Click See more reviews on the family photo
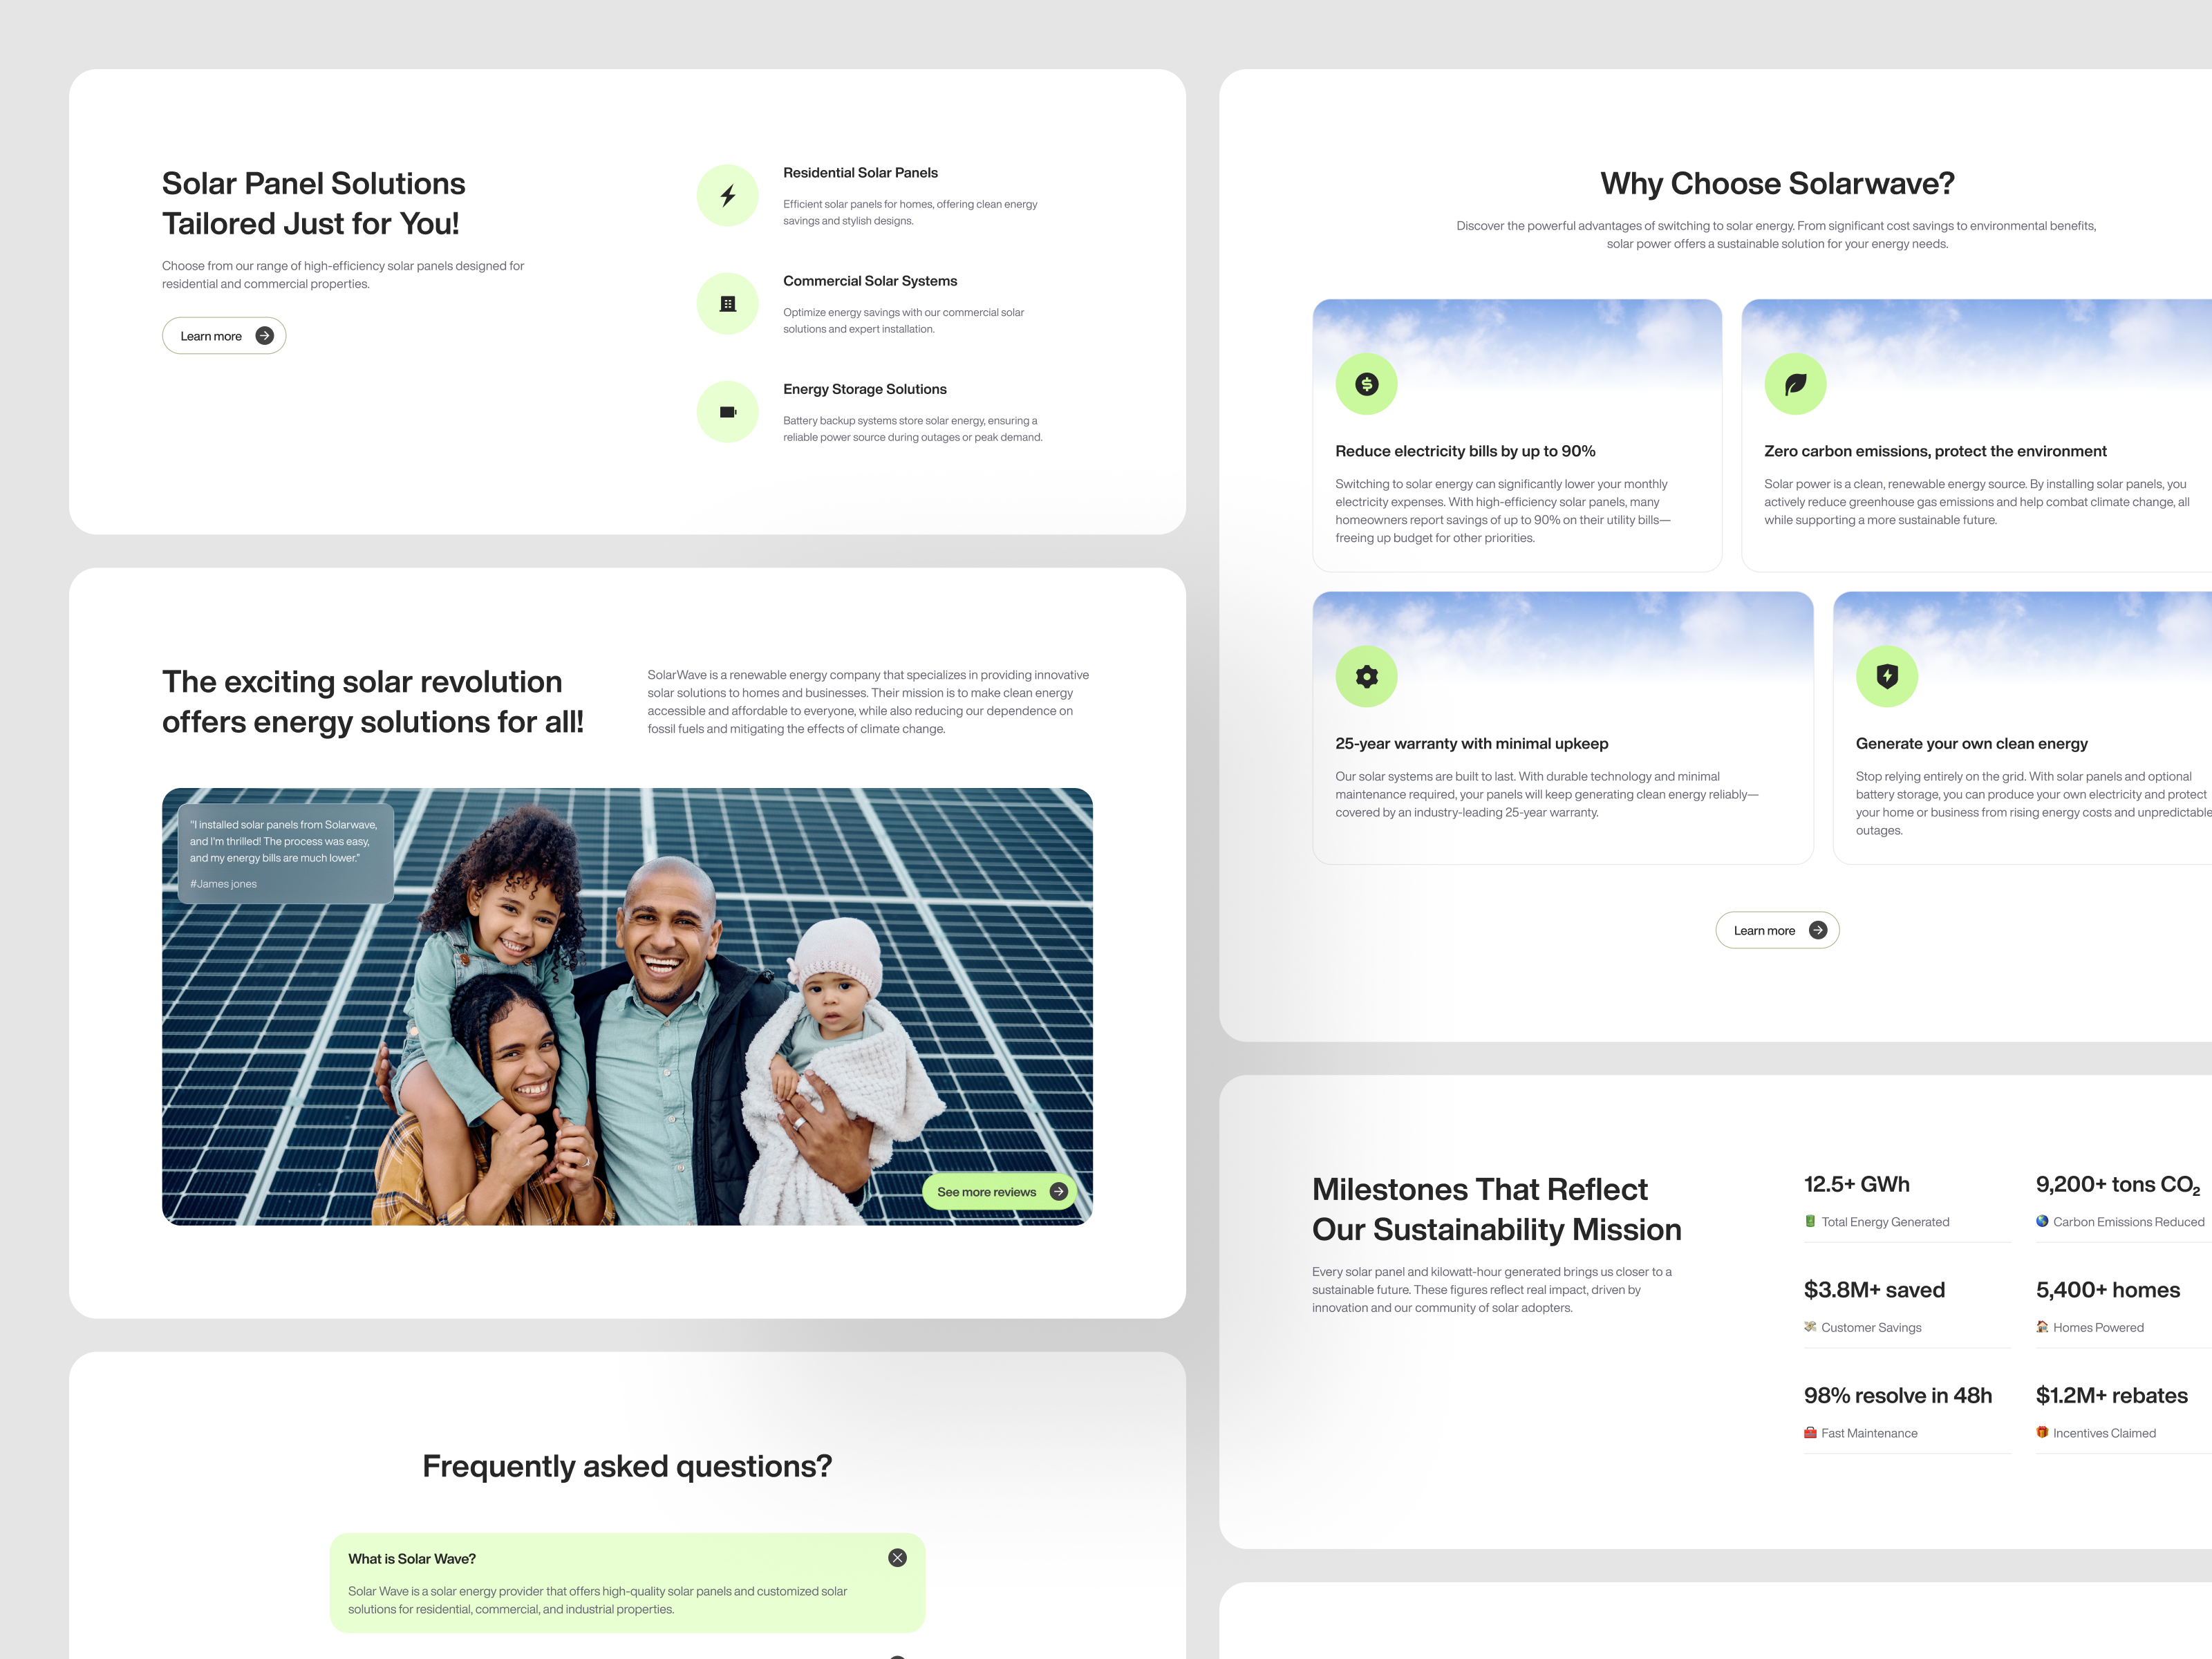This screenshot has width=2212, height=1659. pos(999,1191)
